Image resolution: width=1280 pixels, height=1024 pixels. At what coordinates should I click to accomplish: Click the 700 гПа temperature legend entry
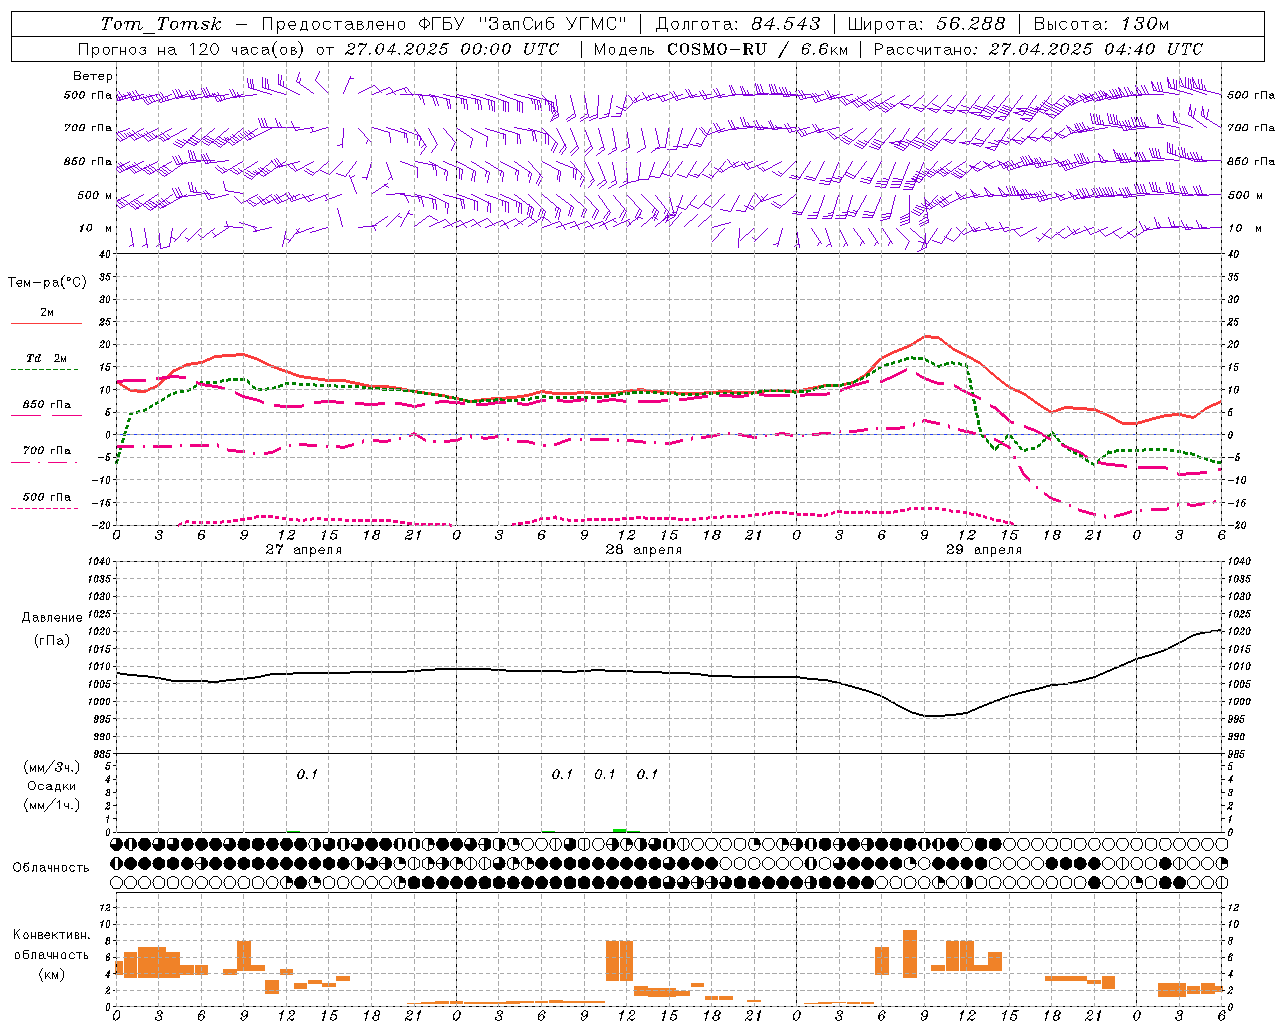tap(47, 450)
